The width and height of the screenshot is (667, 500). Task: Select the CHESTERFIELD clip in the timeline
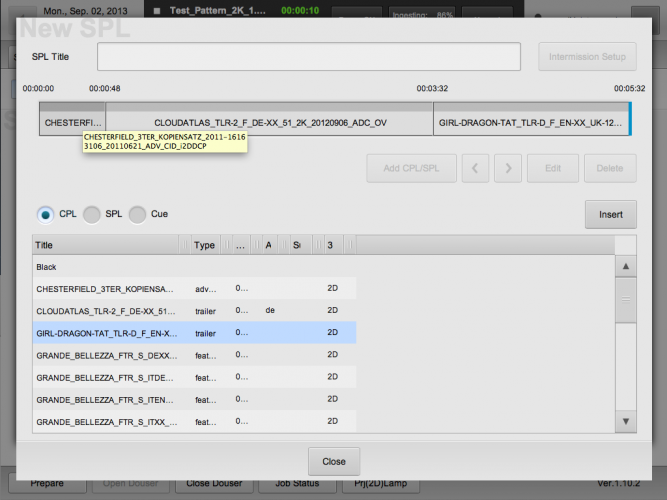(72, 121)
